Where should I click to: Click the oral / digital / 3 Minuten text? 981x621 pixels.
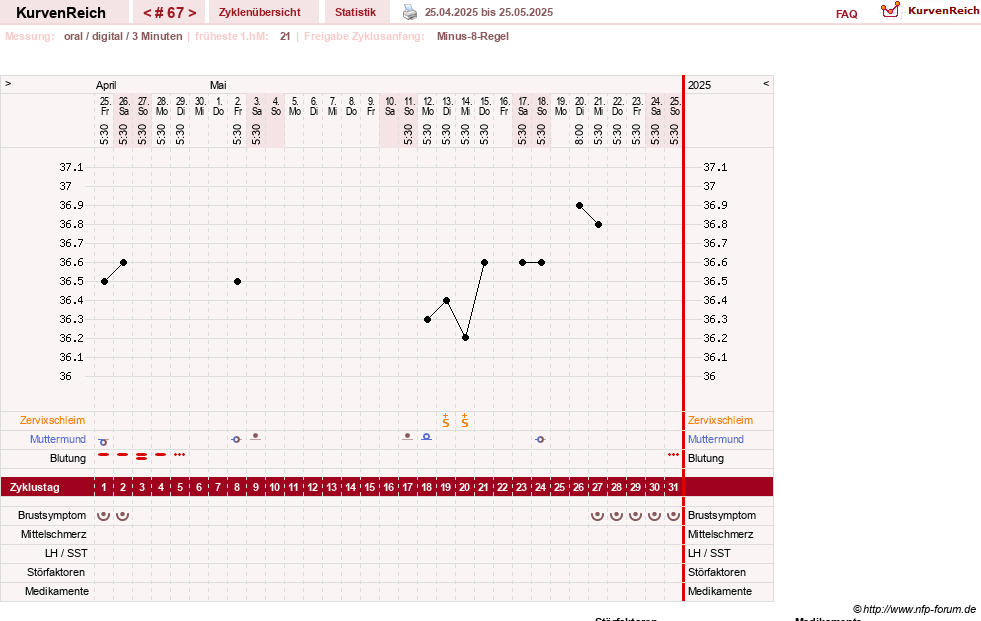(123, 36)
